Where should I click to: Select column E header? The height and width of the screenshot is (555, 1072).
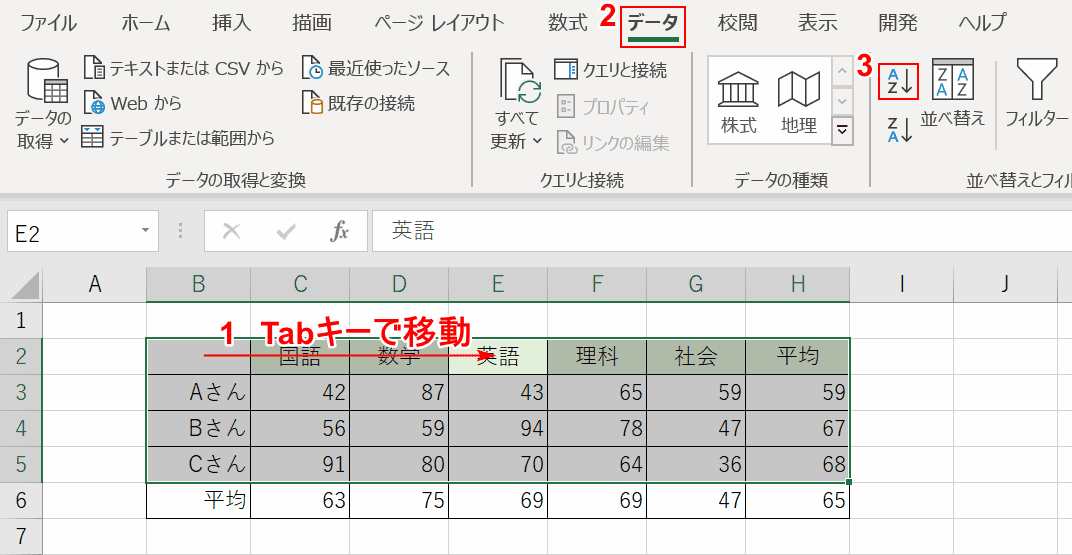pyautogui.click(x=498, y=284)
